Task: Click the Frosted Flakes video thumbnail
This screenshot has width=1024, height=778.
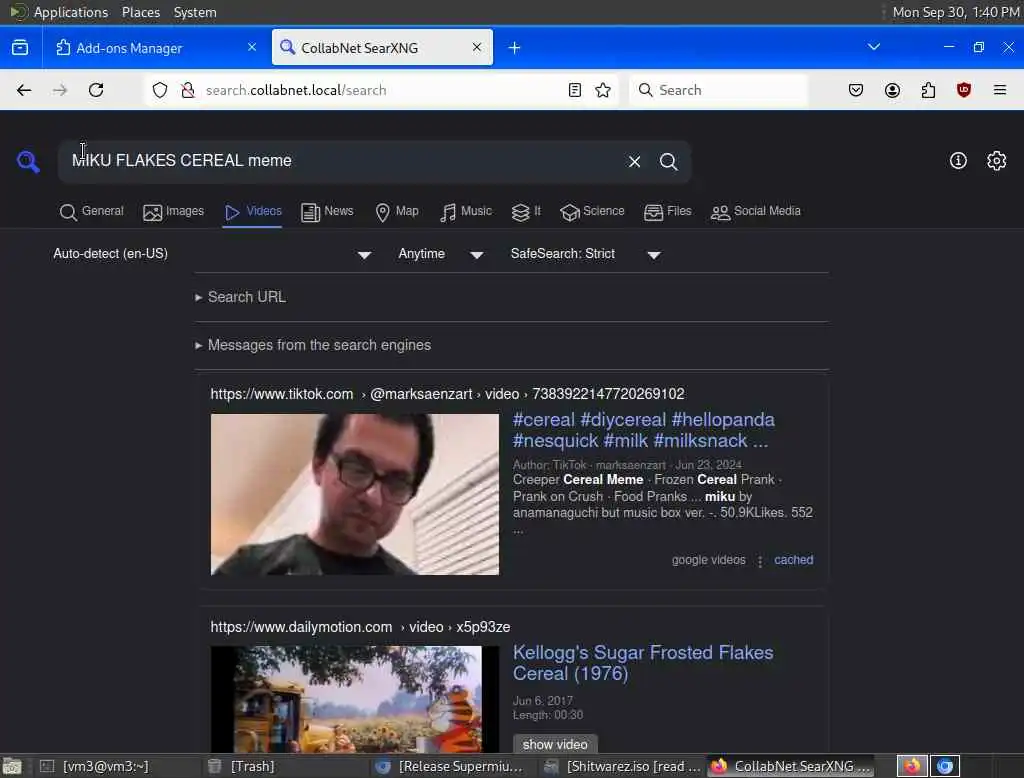Action: pyautogui.click(x=355, y=699)
